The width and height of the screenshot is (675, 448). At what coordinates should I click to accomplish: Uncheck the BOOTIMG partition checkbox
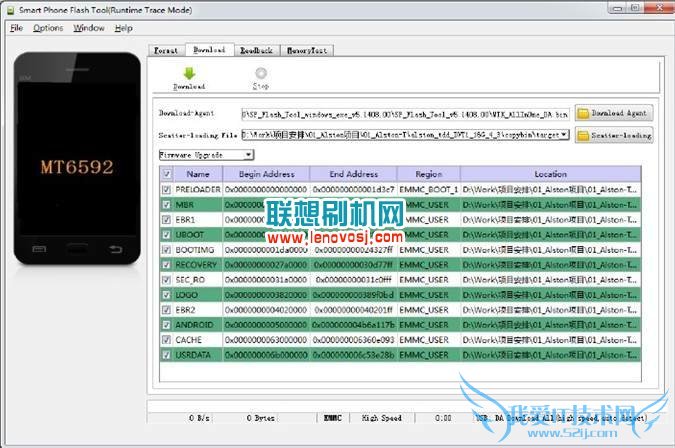click(167, 250)
